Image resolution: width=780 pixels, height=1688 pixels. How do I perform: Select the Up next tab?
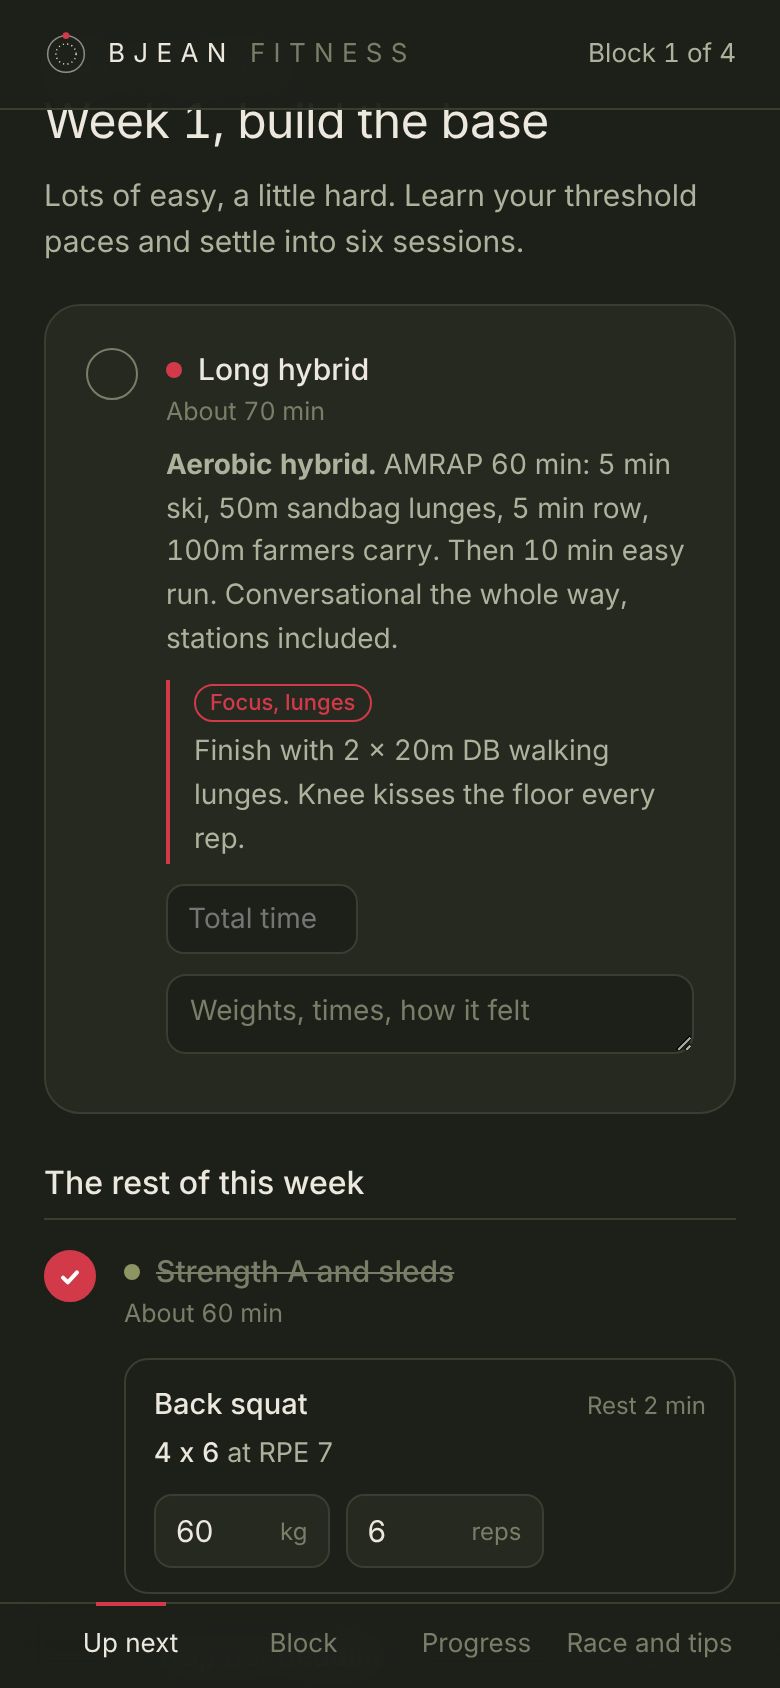coord(131,1643)
